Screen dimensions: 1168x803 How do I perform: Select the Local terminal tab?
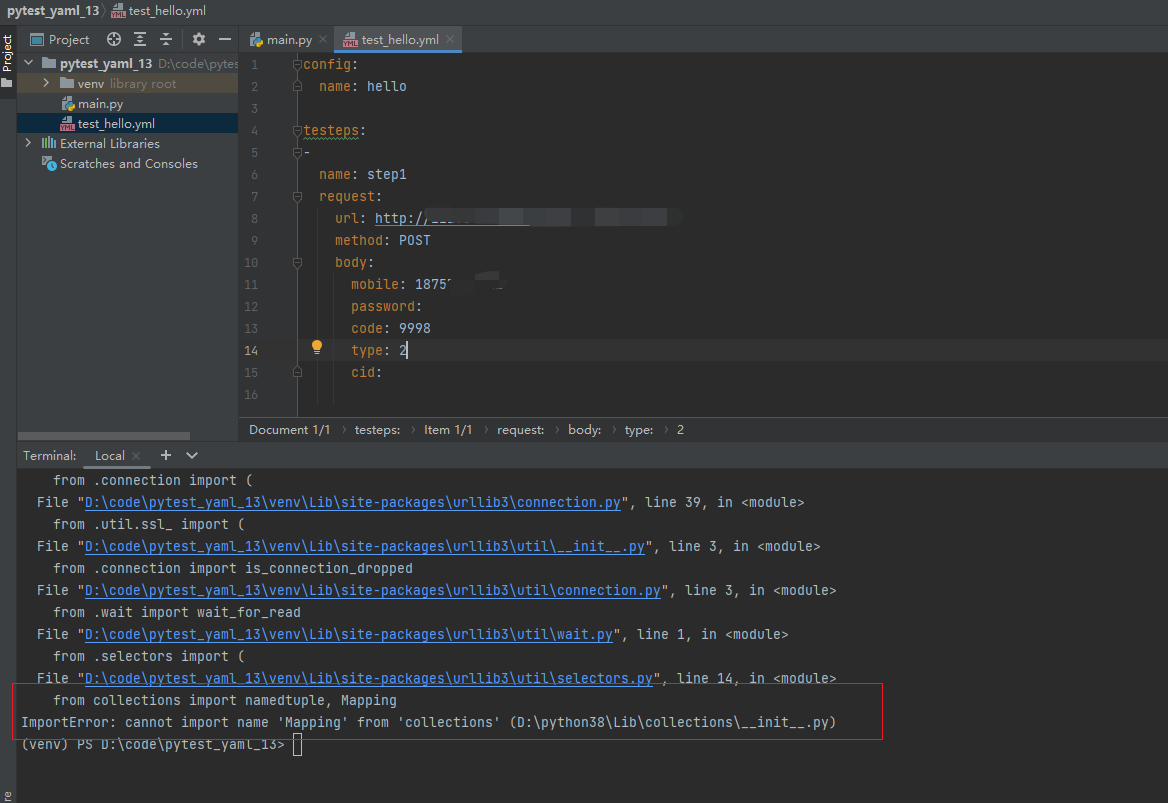[108, 455]
